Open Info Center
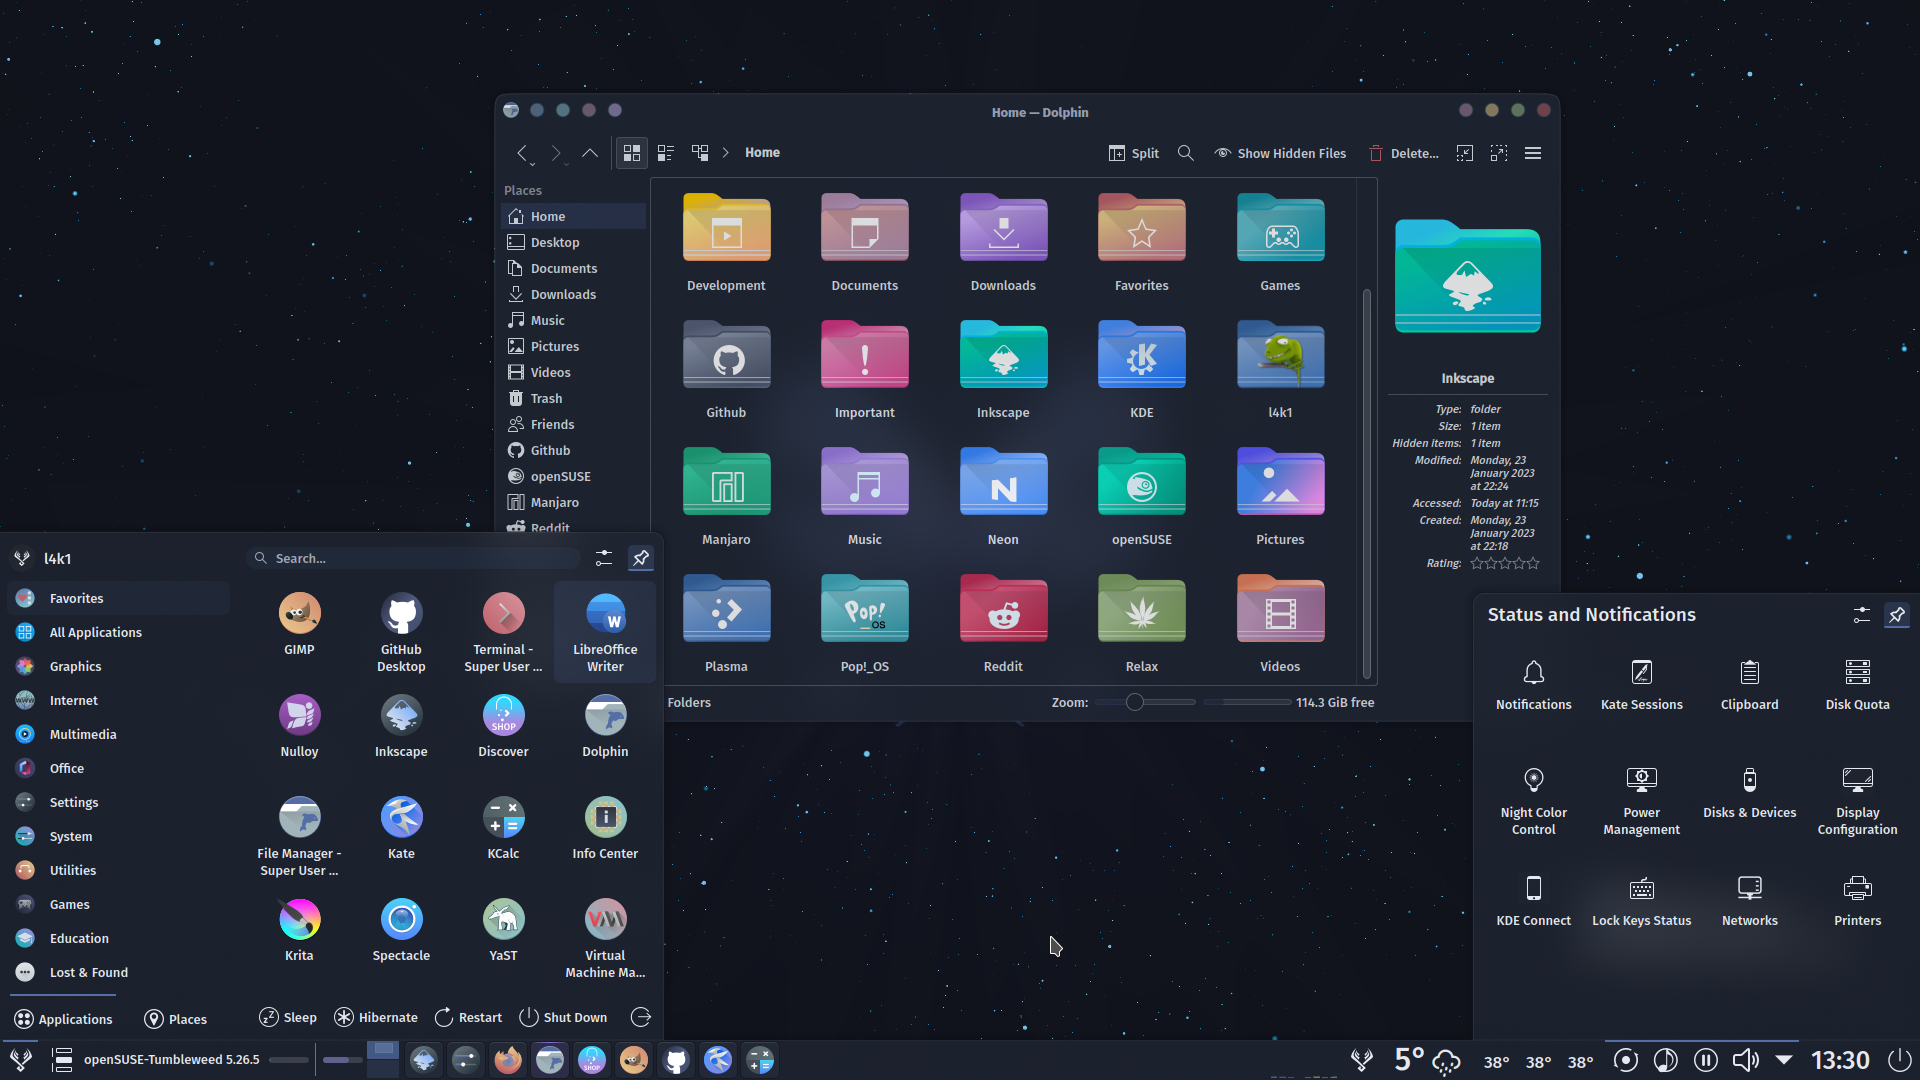The image size is (1920, 1080). (605, 828)
